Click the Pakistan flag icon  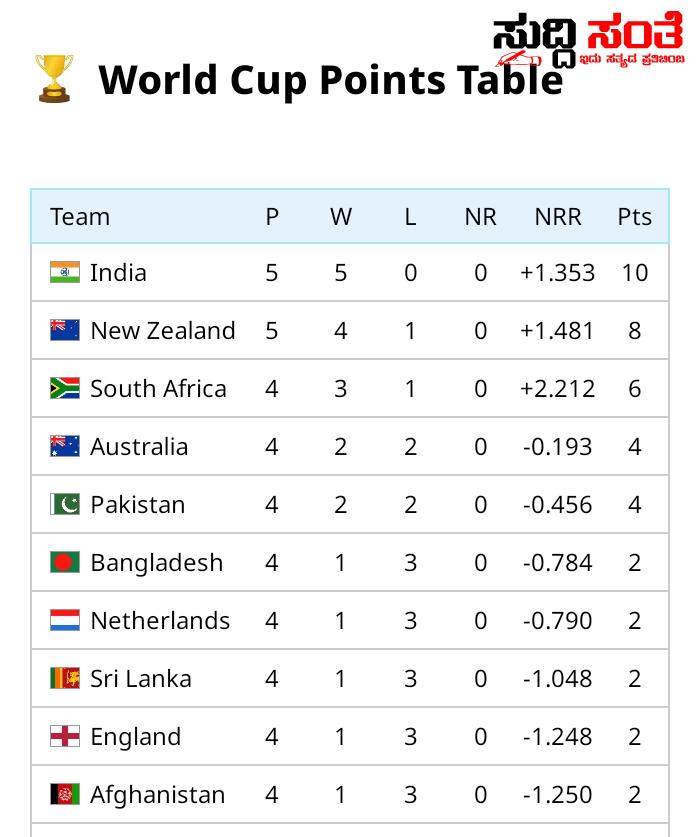coord(65,504)
